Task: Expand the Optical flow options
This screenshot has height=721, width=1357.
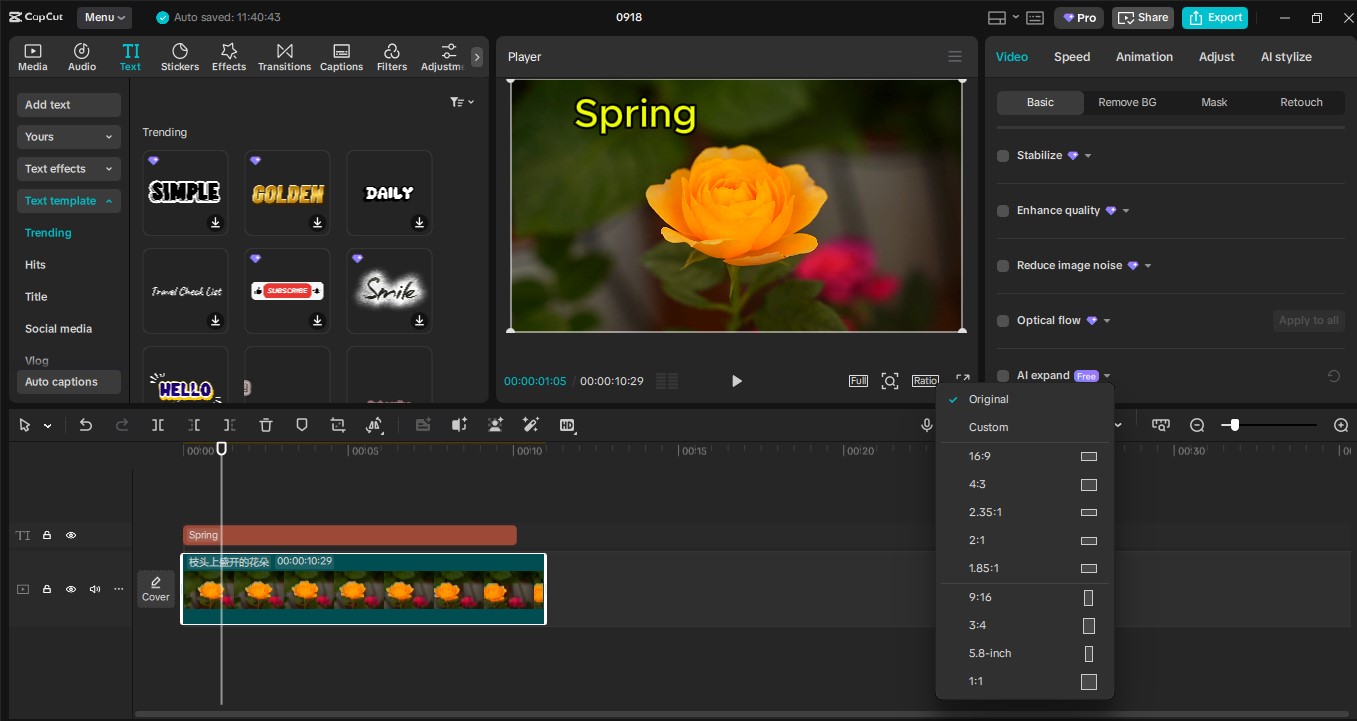Action: (1106, 320)
